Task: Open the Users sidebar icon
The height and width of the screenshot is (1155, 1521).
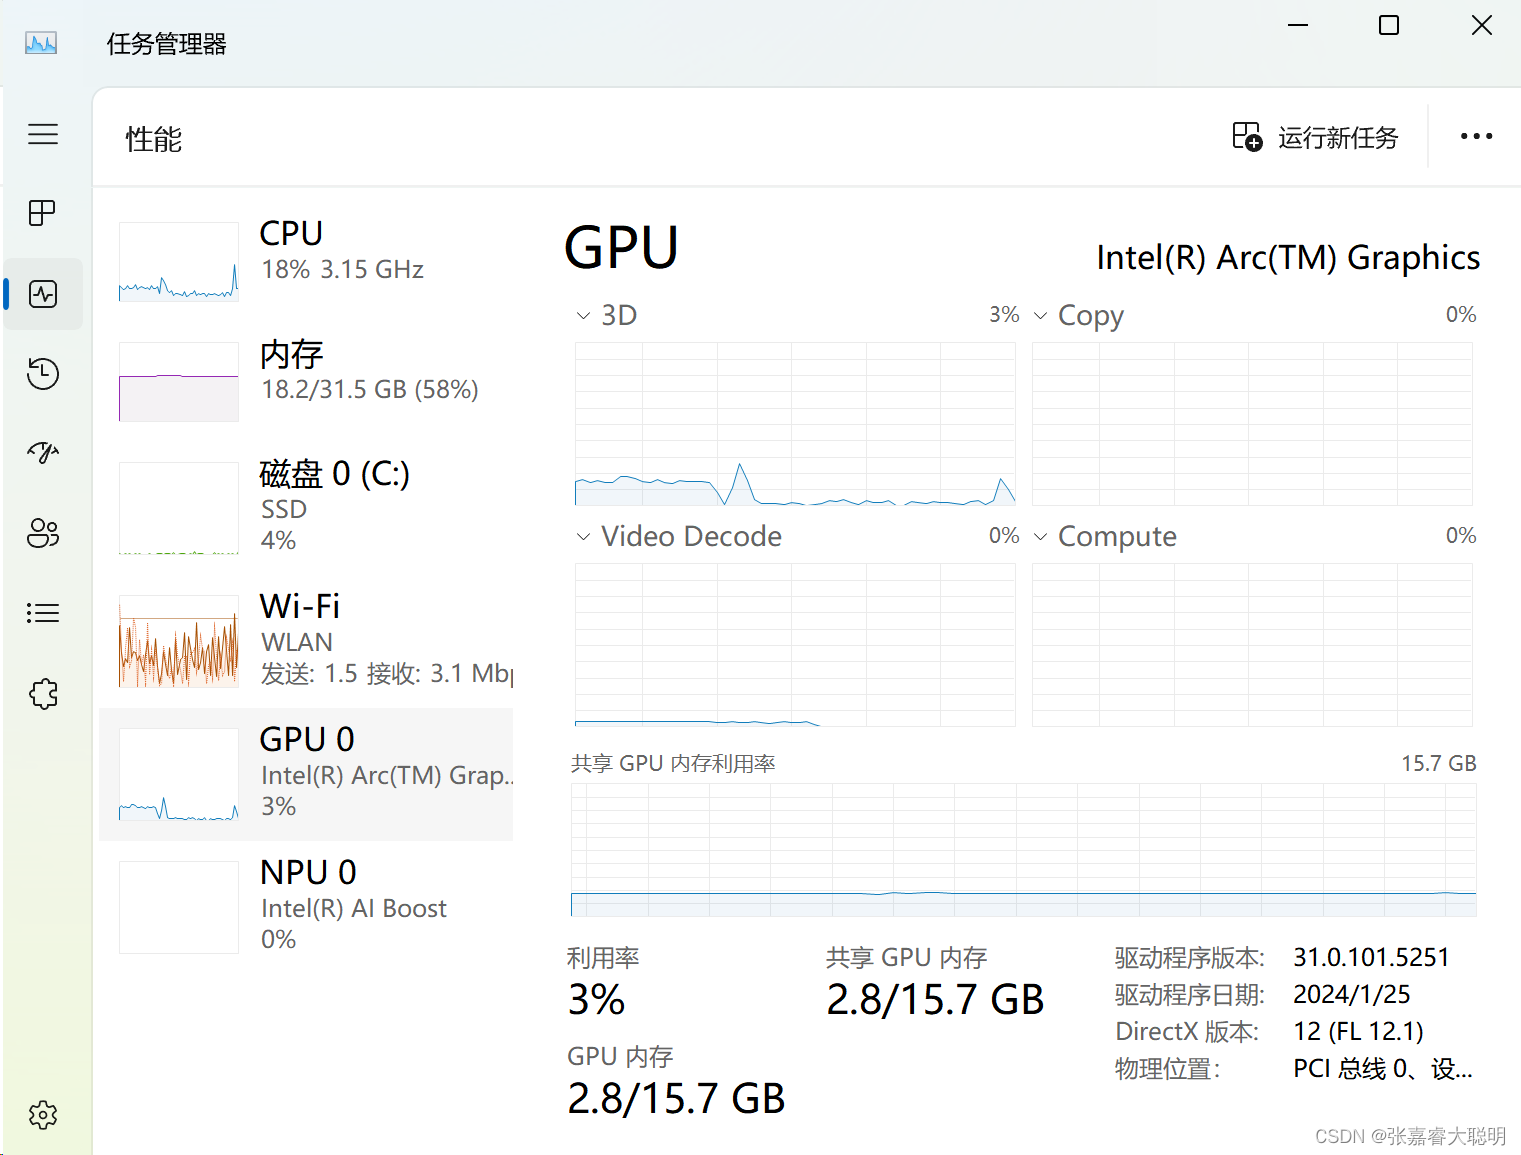Action: tap(41, 533)
